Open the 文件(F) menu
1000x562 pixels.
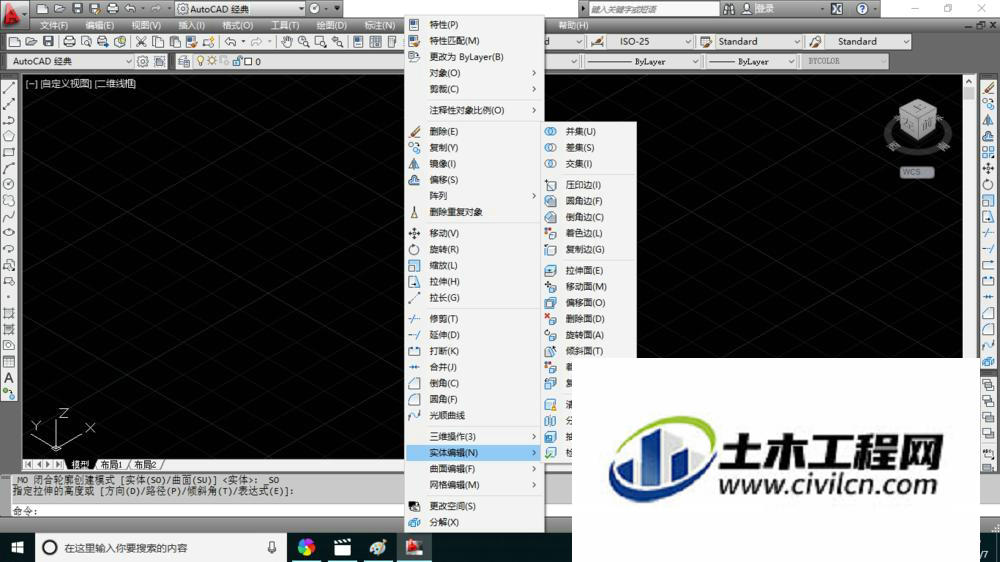[54, 26]
